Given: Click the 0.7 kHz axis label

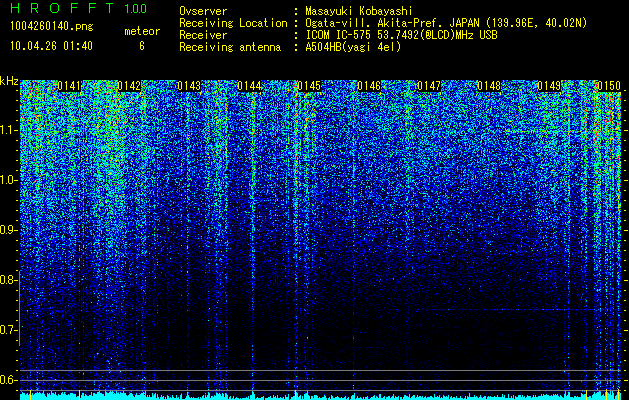Looking at the screenshot, I should pyautogui.click(x=8, y=330).
